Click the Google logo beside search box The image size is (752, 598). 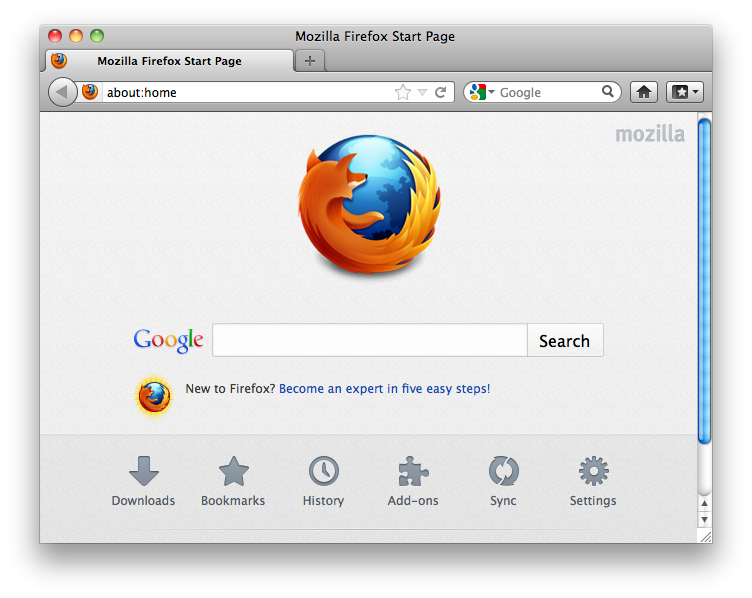[168, 340]
